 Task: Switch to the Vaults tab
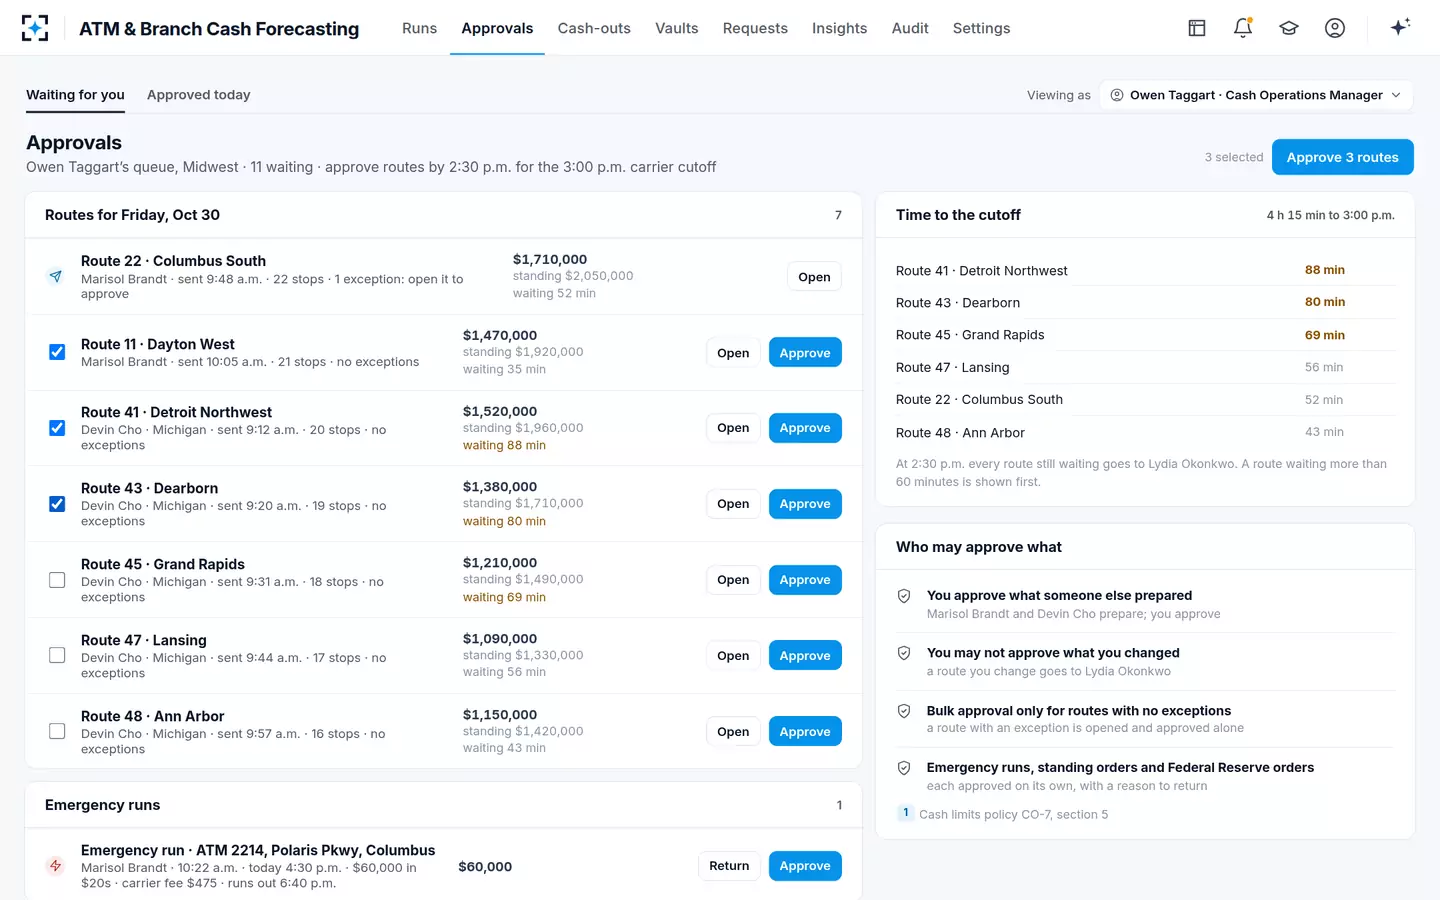point(677,28)
